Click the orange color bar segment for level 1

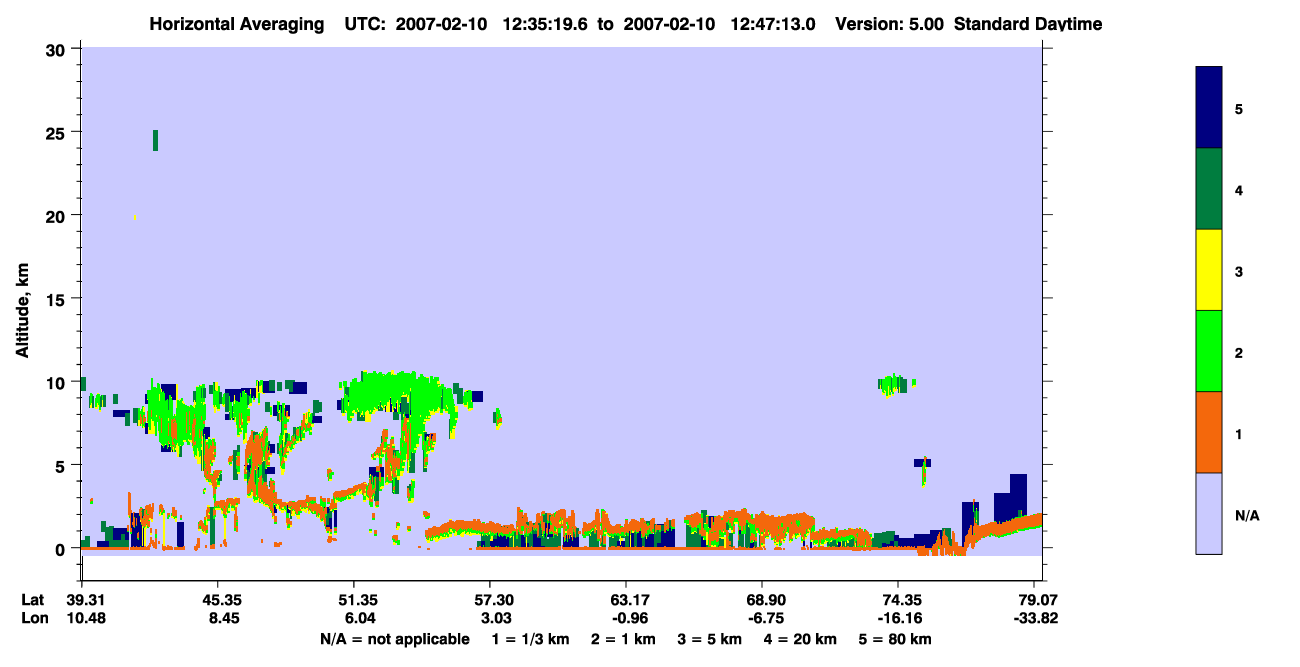pos(1209,432)
